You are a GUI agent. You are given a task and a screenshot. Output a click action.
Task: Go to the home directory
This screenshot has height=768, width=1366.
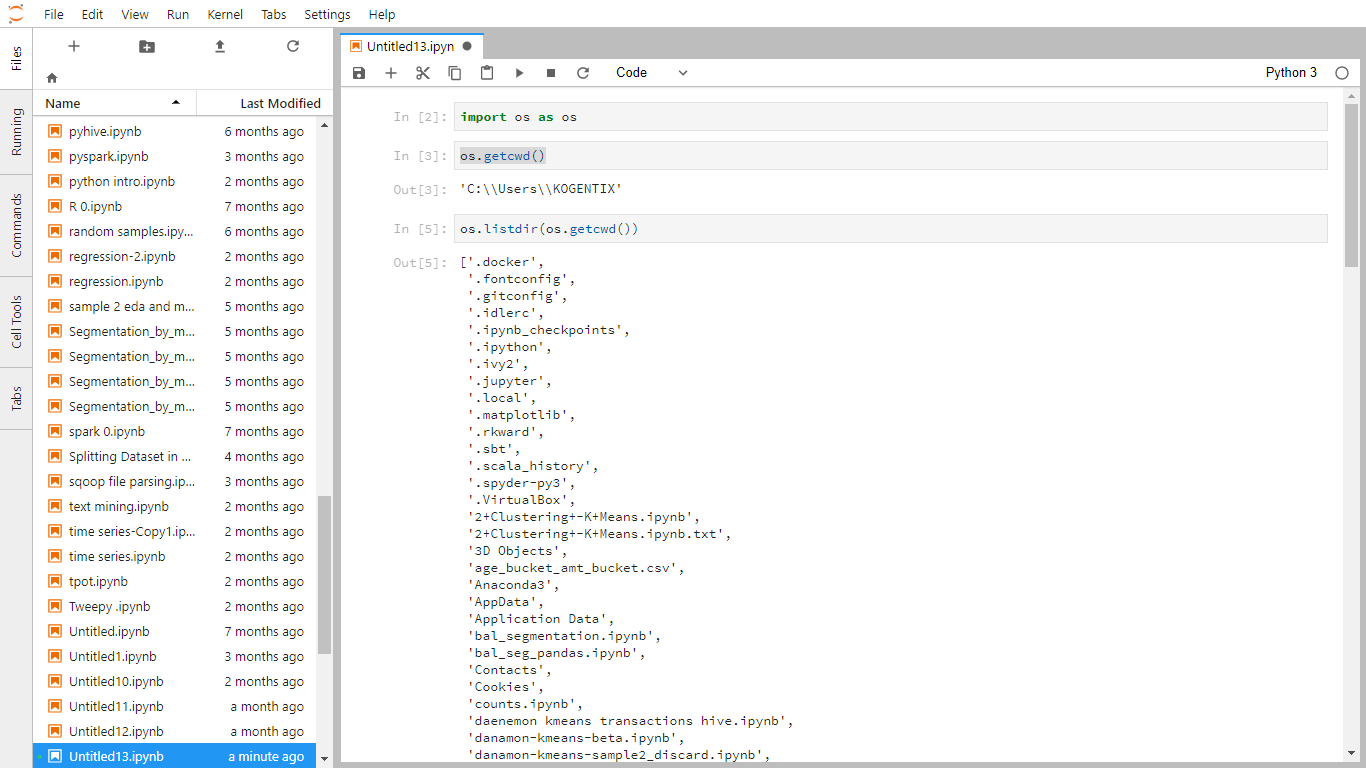coord(52,78)
